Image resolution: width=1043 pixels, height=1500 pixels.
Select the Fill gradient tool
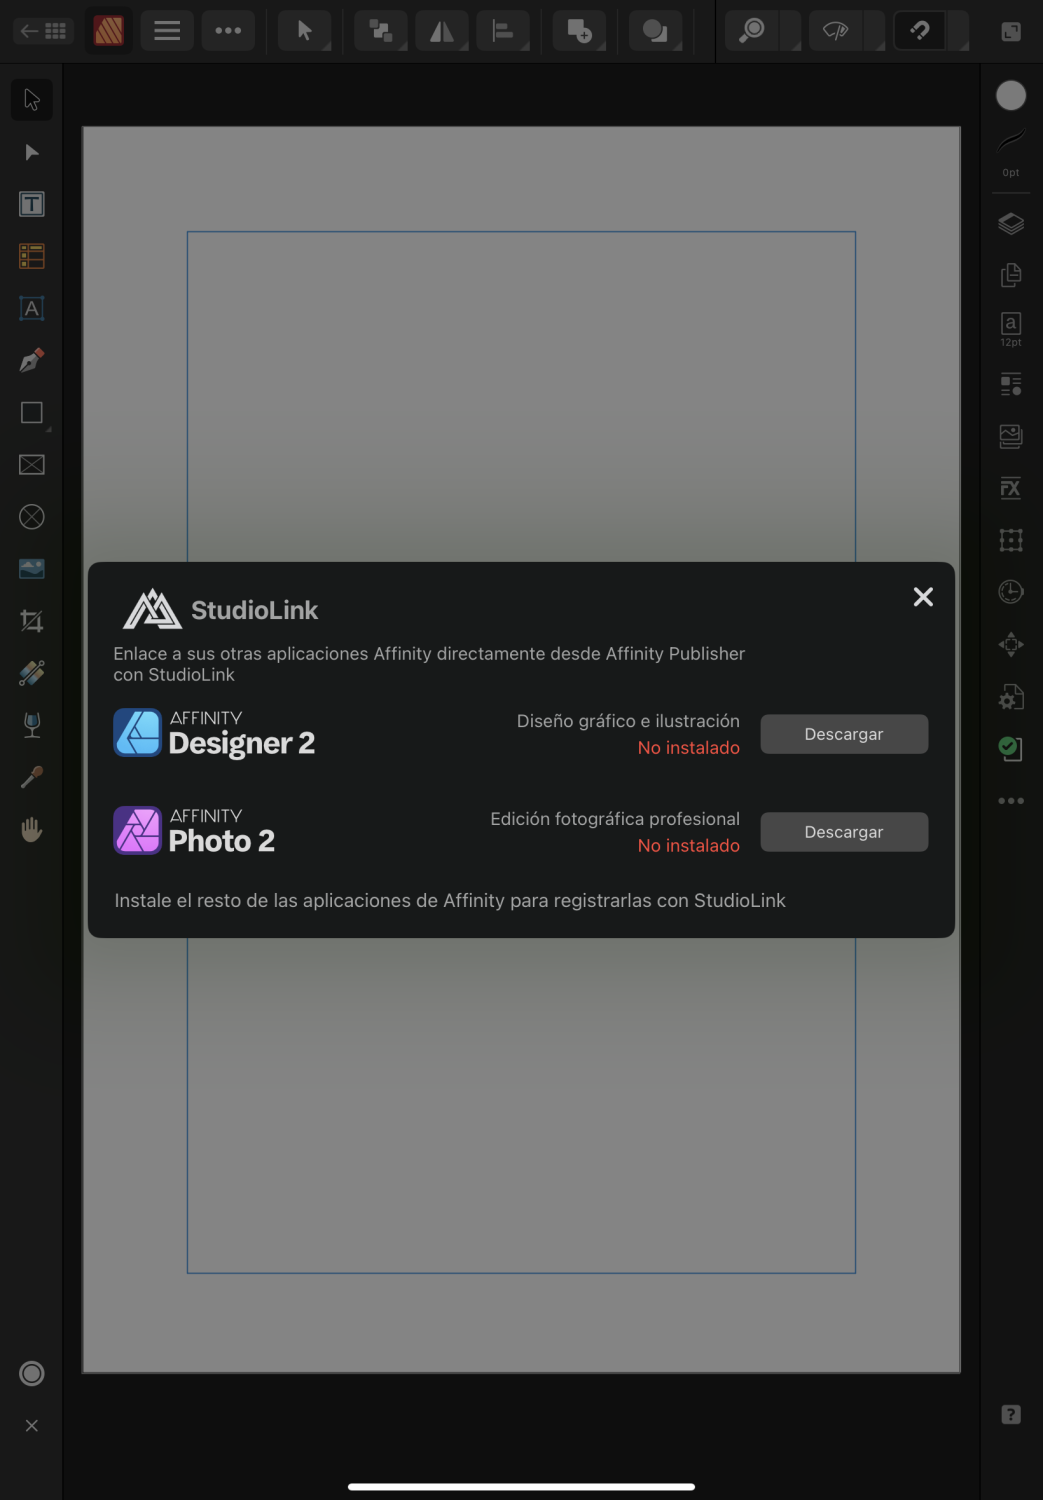click(32, 673)
